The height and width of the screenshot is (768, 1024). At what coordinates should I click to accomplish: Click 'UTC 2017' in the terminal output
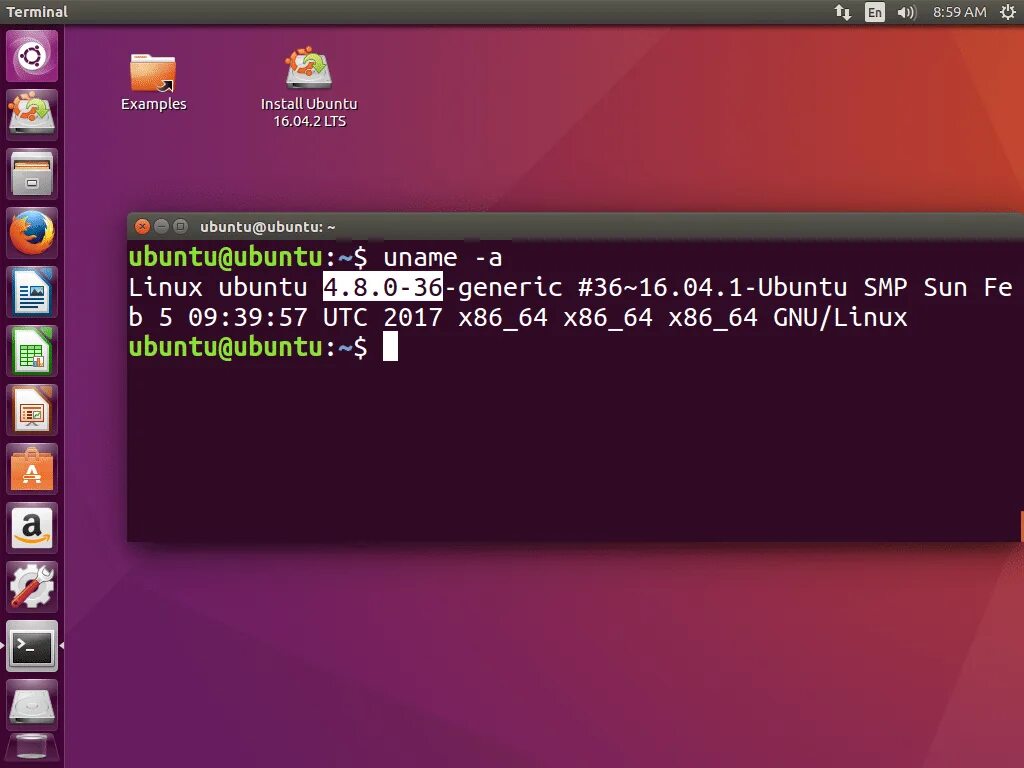pos(383,317)
